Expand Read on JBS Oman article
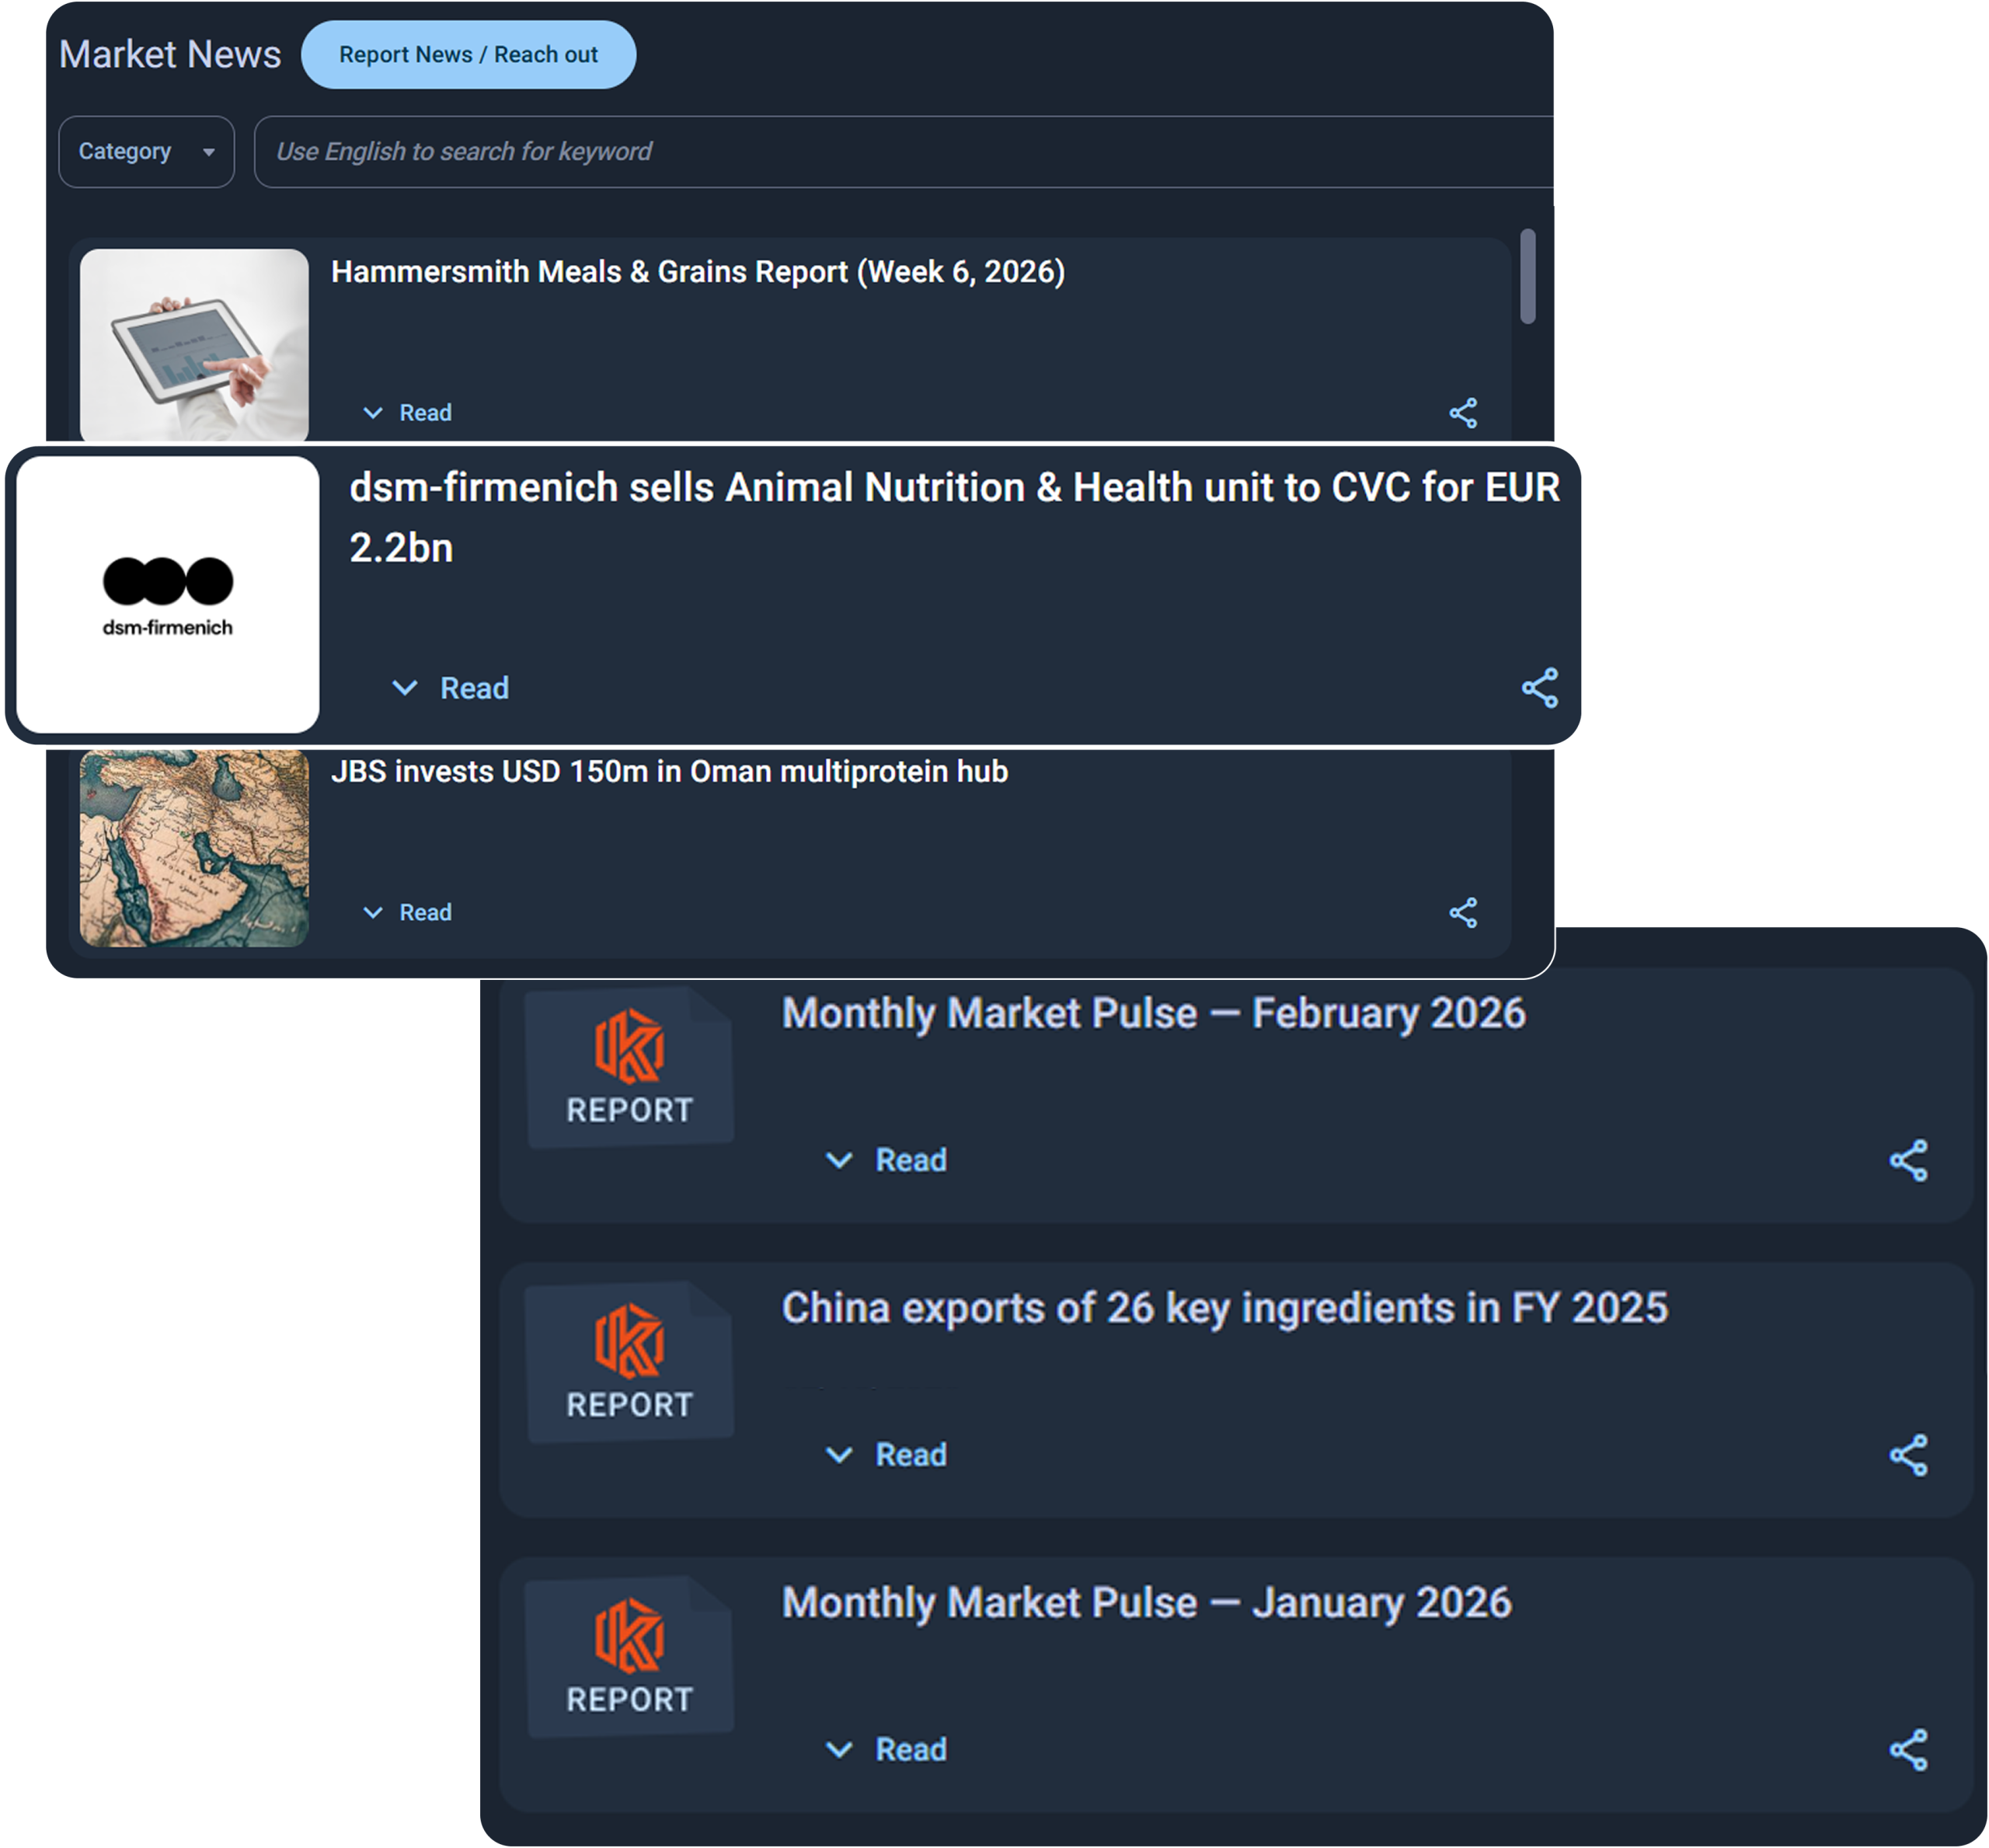The width and height of the screenshot is (1989, 1848). 407,912
